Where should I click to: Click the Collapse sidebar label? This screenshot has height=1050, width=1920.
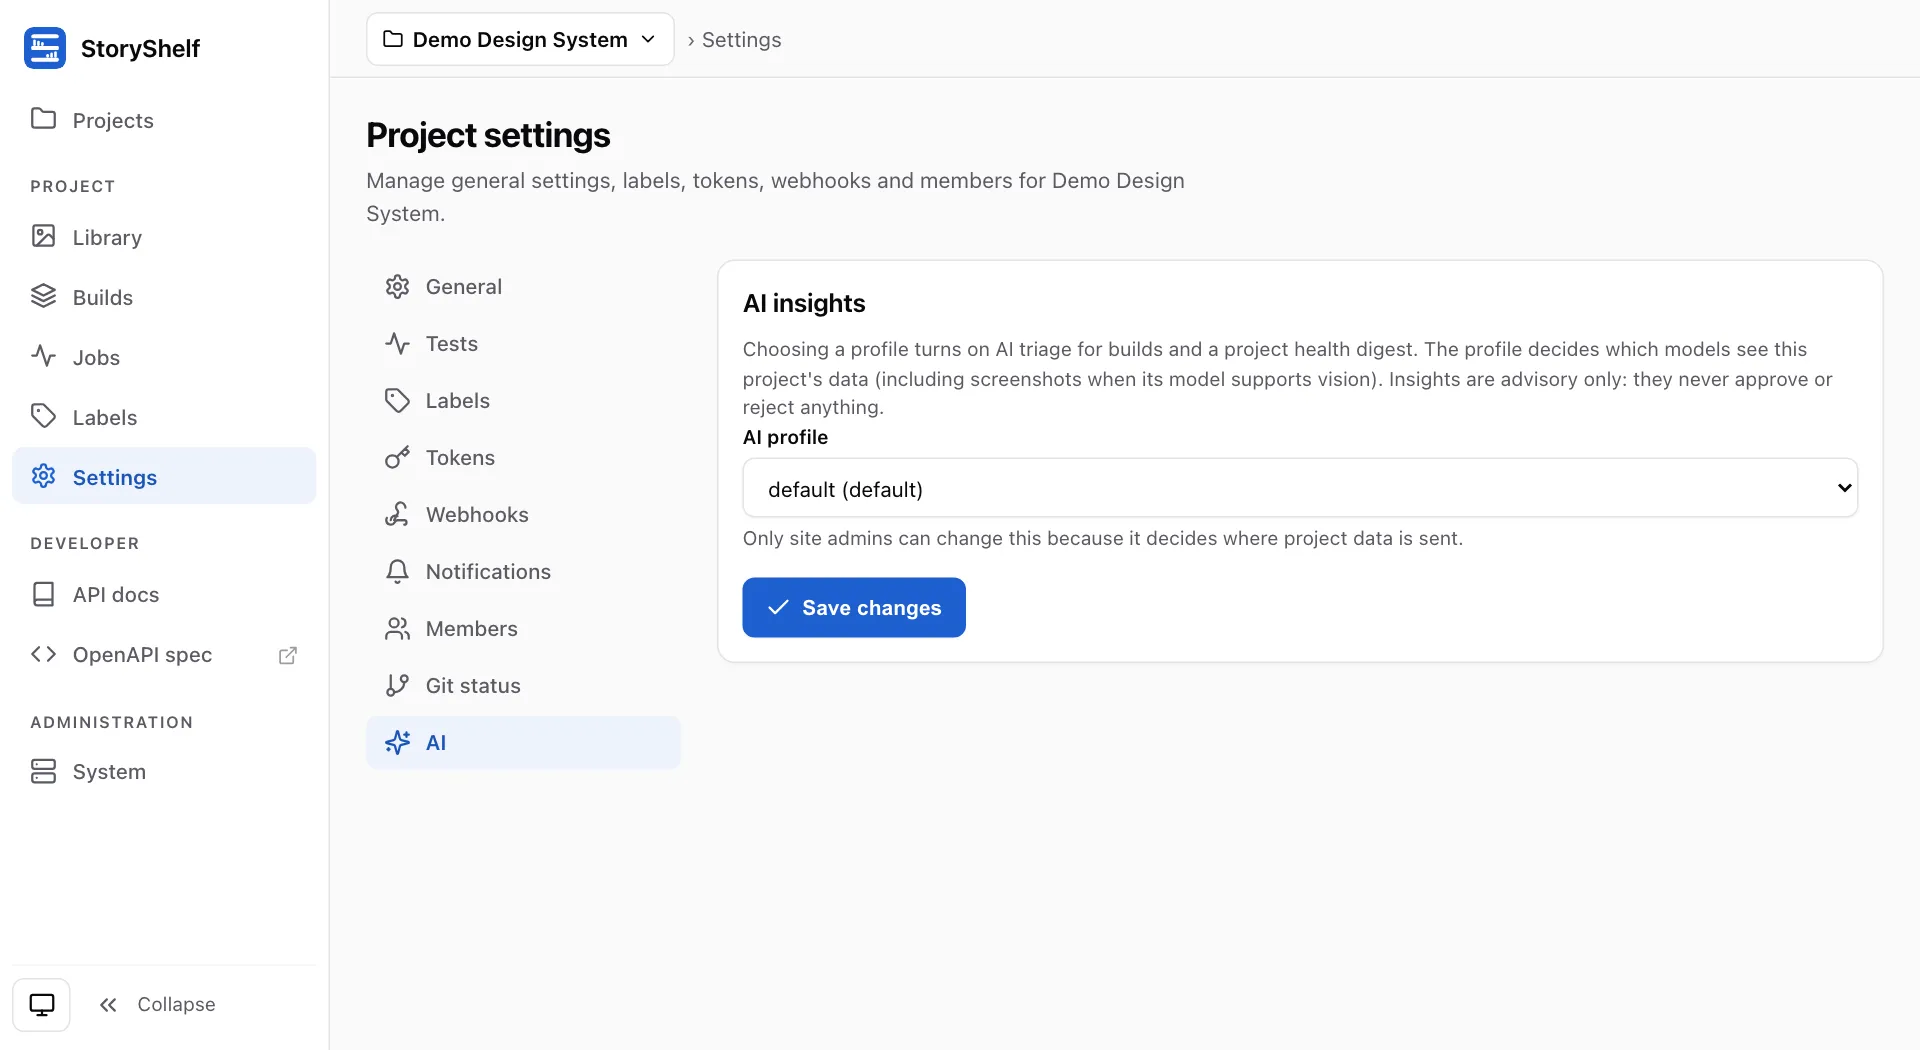176,1004
